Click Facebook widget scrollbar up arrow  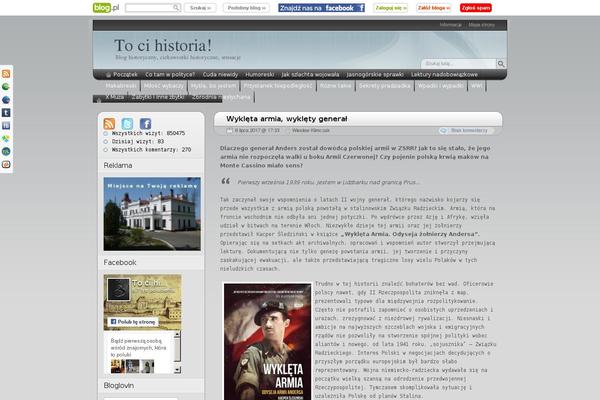coord(177,335)
